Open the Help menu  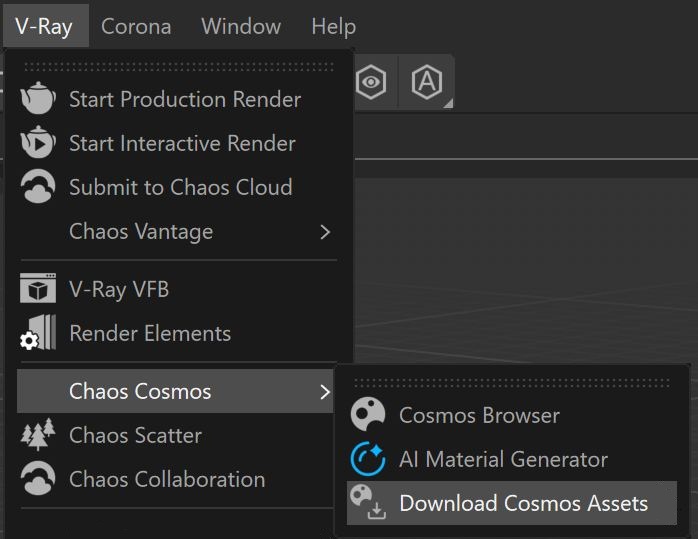[x=333, y=26]
